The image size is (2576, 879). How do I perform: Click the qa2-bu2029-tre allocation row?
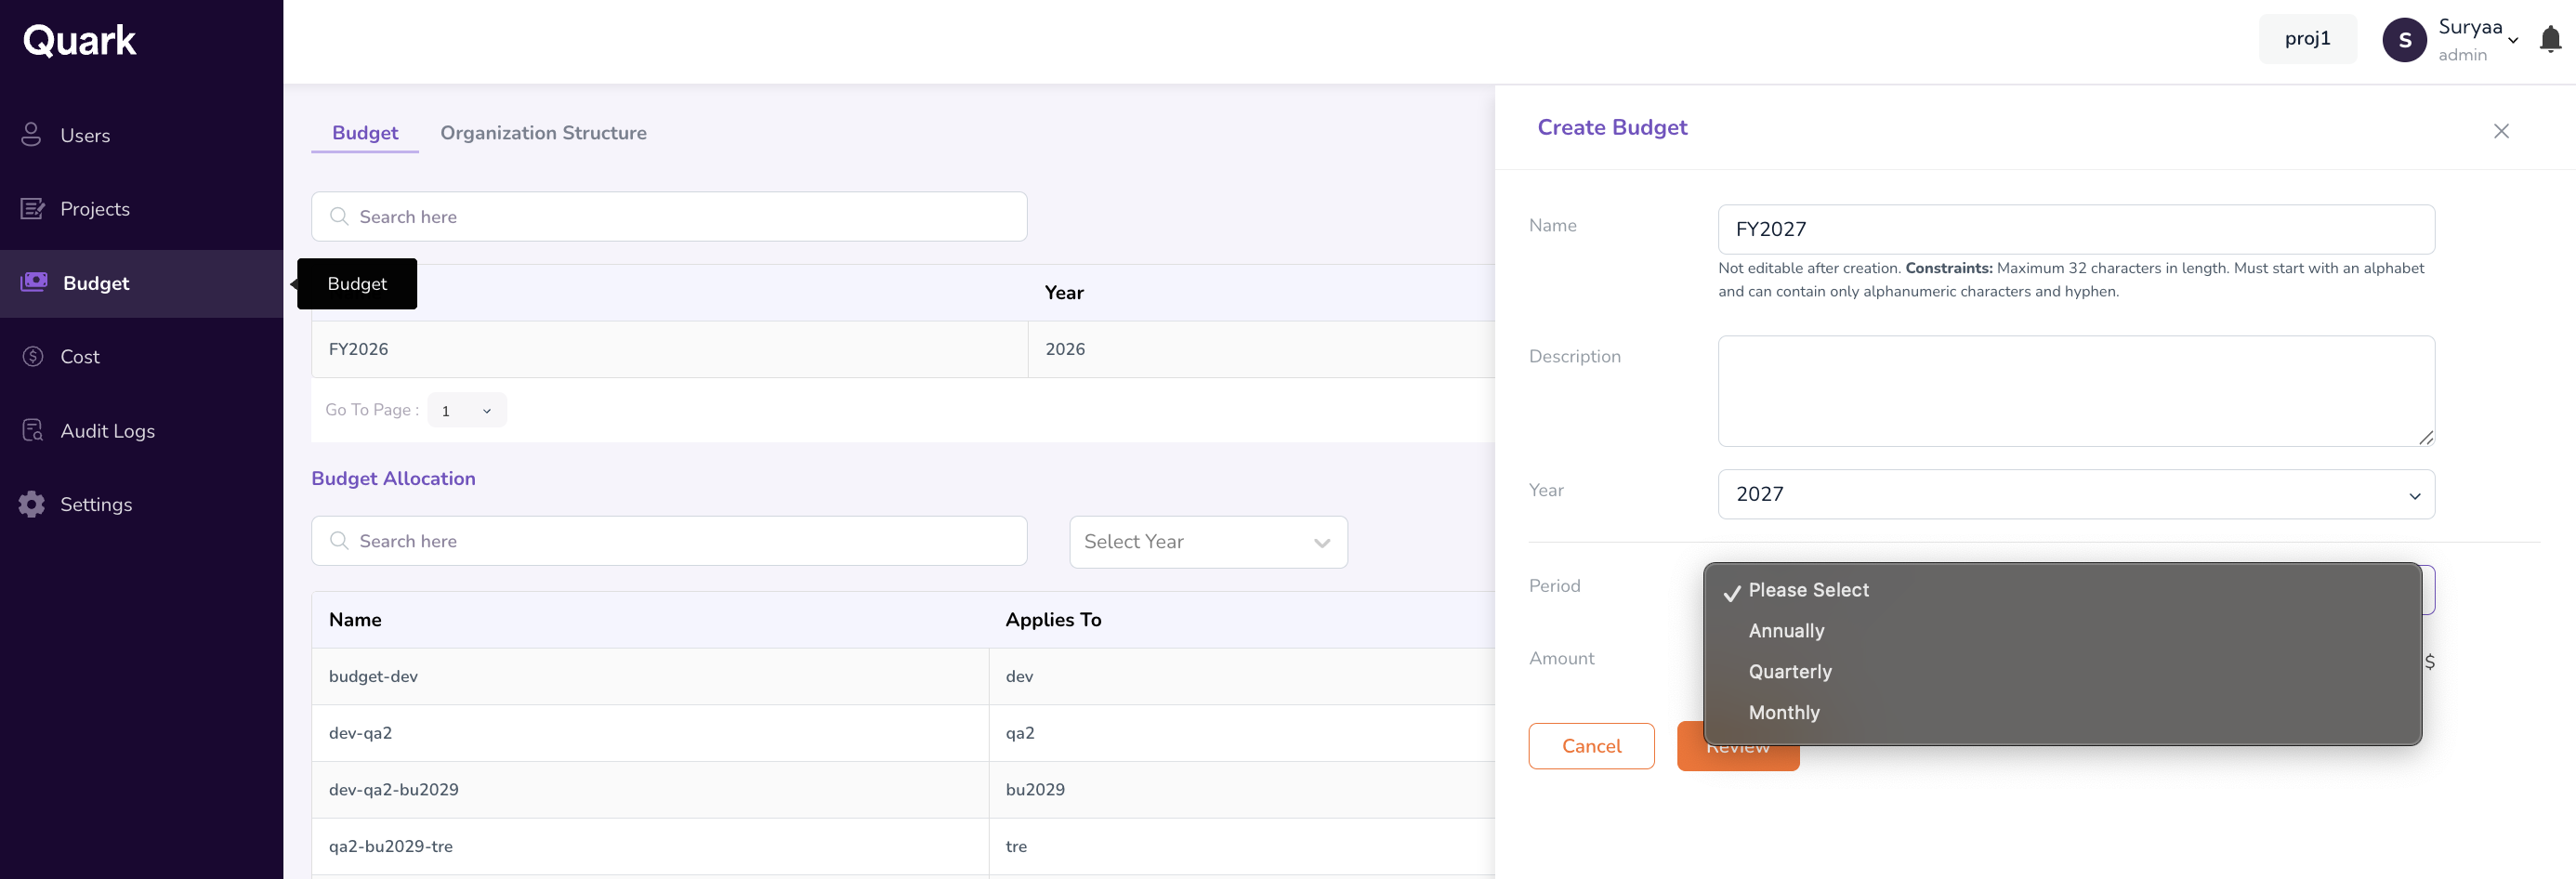pos(903,846)
